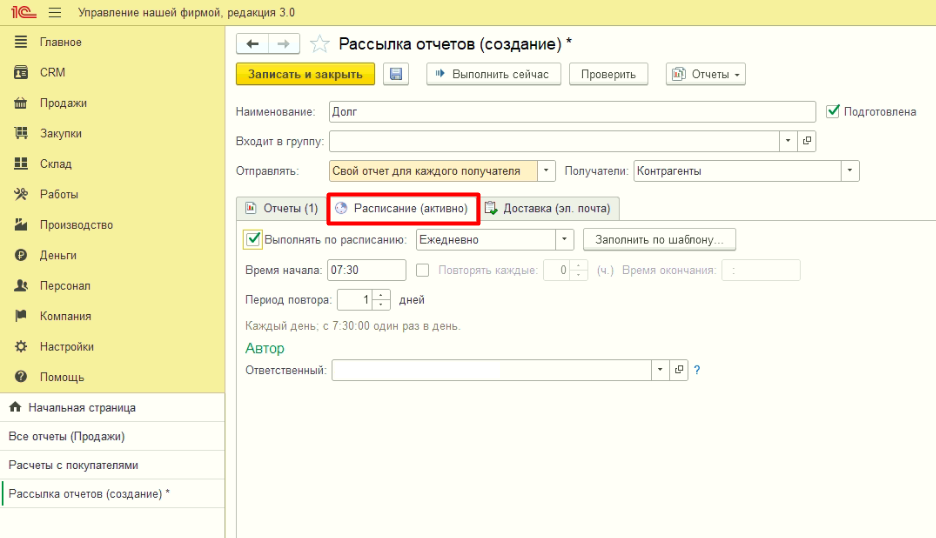Open the Работы section
Viewport: 936px width, 538px height.
pos(58,194)
